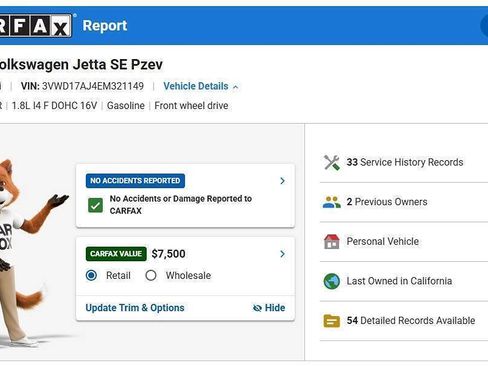Open Update Trim & Options link
Viewport: 488px width, 366px height.
pyautogui.click(x=135, y=308)
